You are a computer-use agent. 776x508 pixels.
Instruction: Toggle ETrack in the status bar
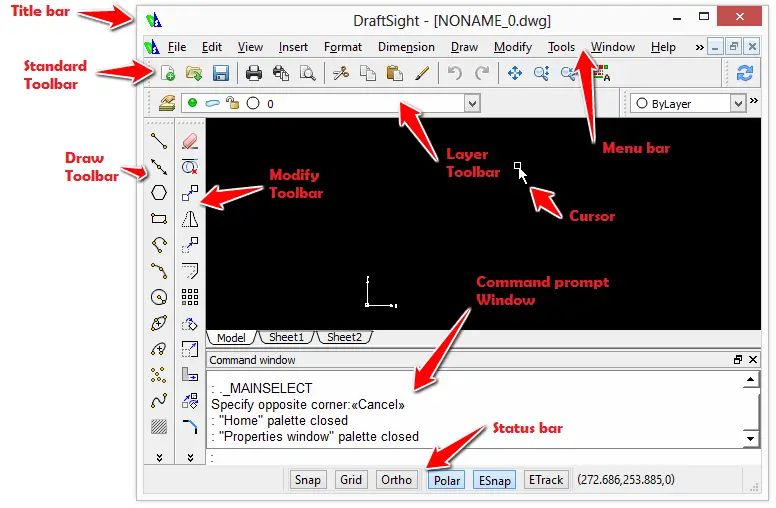point(546,480)
